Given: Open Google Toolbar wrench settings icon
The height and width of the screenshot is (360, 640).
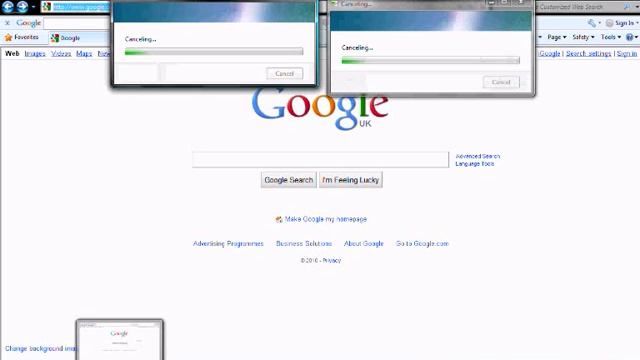Looking at the screenshot, I should point(592,23).
